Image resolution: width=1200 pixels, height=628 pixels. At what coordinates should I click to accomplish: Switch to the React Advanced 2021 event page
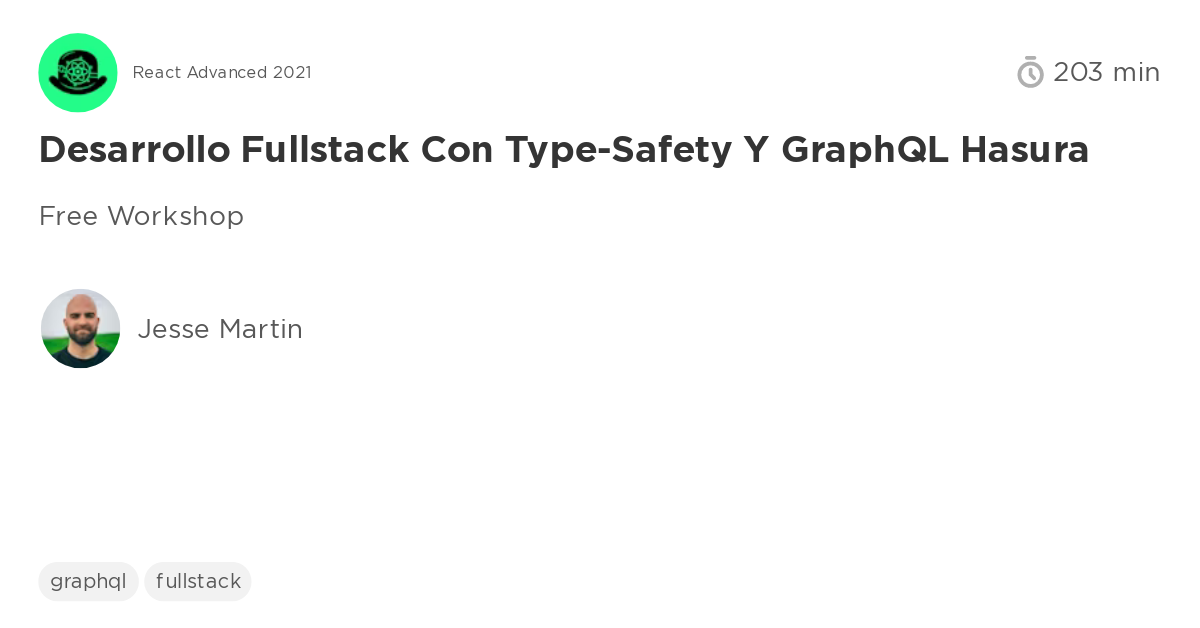(x=222, y=72)
